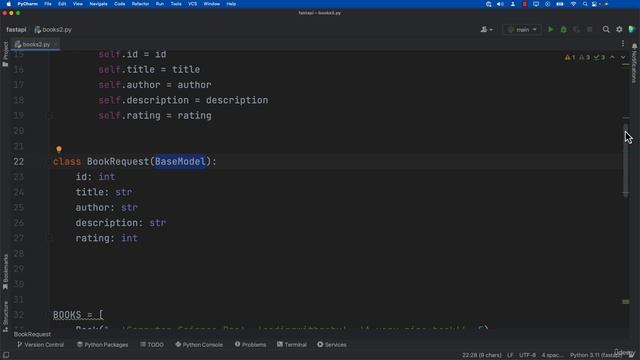
Task: Change indent setting 4 spaces in status bar
Action: click(x=553, y=355)
